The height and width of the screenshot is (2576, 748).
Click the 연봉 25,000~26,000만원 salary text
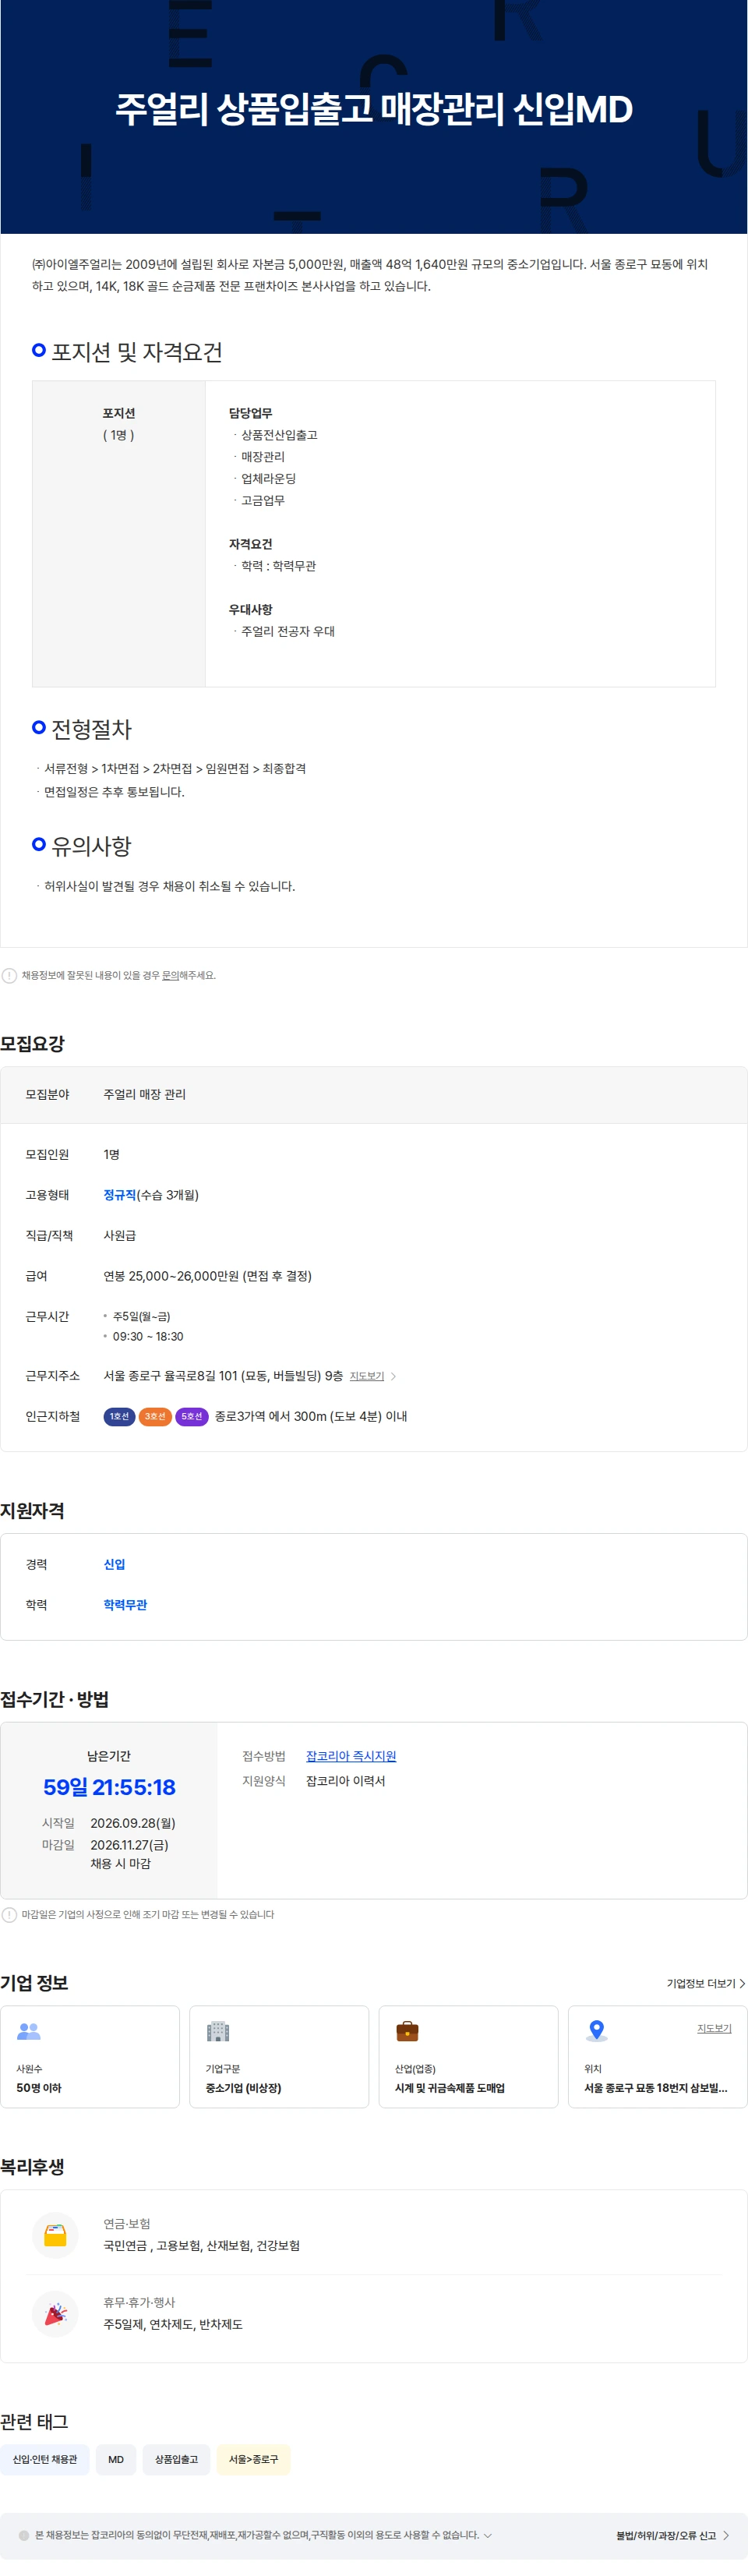(x=208, y=1276)
